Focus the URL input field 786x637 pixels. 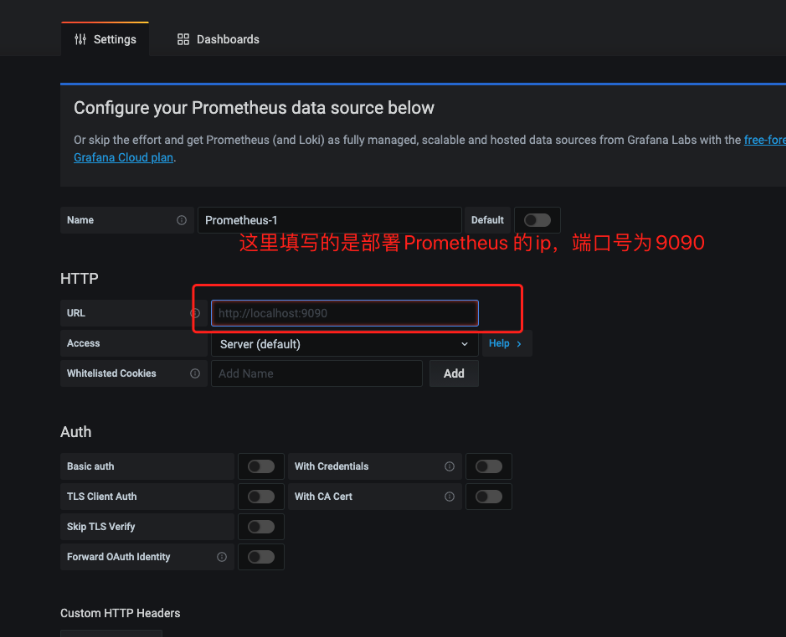[x=345, y=313]
